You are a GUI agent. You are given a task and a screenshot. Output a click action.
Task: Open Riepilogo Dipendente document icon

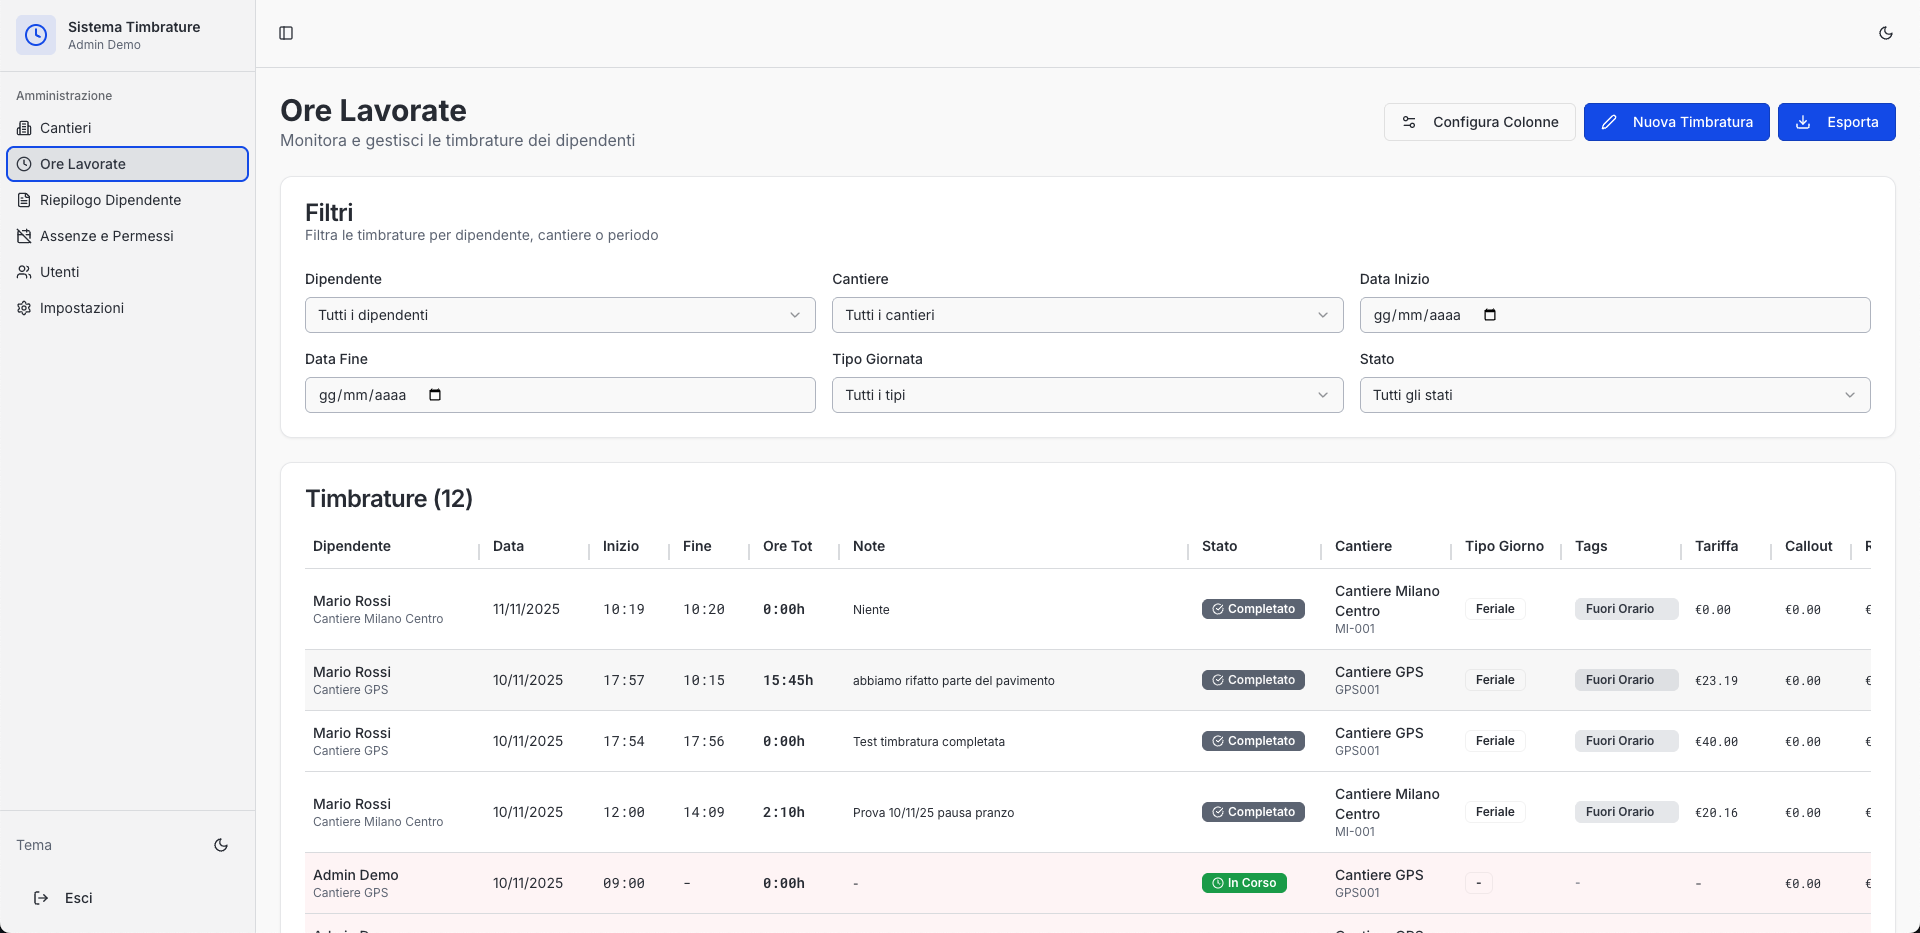pos(23,200)
